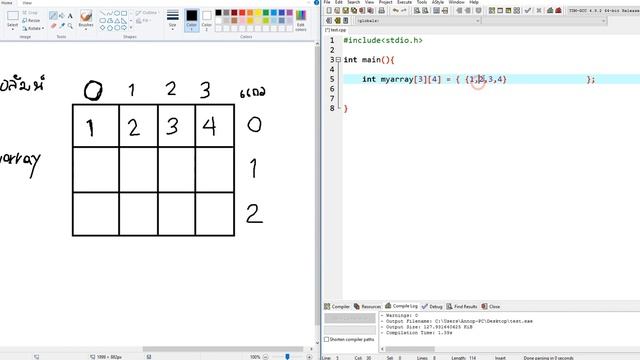
Task: Open the (globals) class combo box
Action: pyautogui.click(x=418, y=20)
